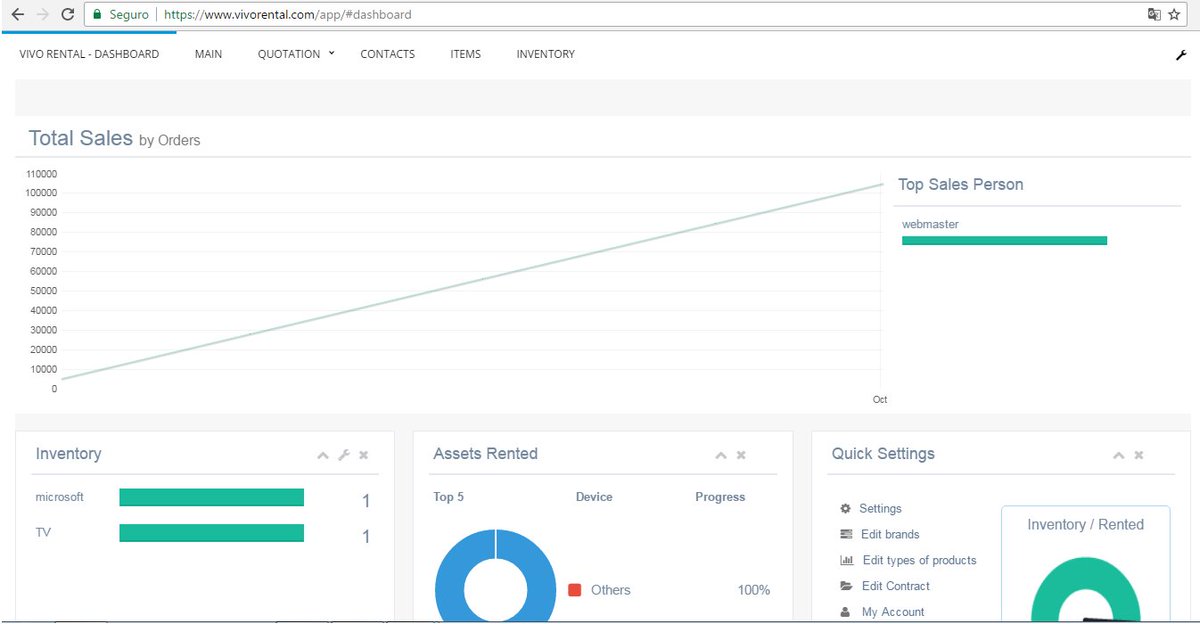Open the MAIN menu item
Screen dimensions: 1200x624
pyautogui.click(x=208, y=54)
